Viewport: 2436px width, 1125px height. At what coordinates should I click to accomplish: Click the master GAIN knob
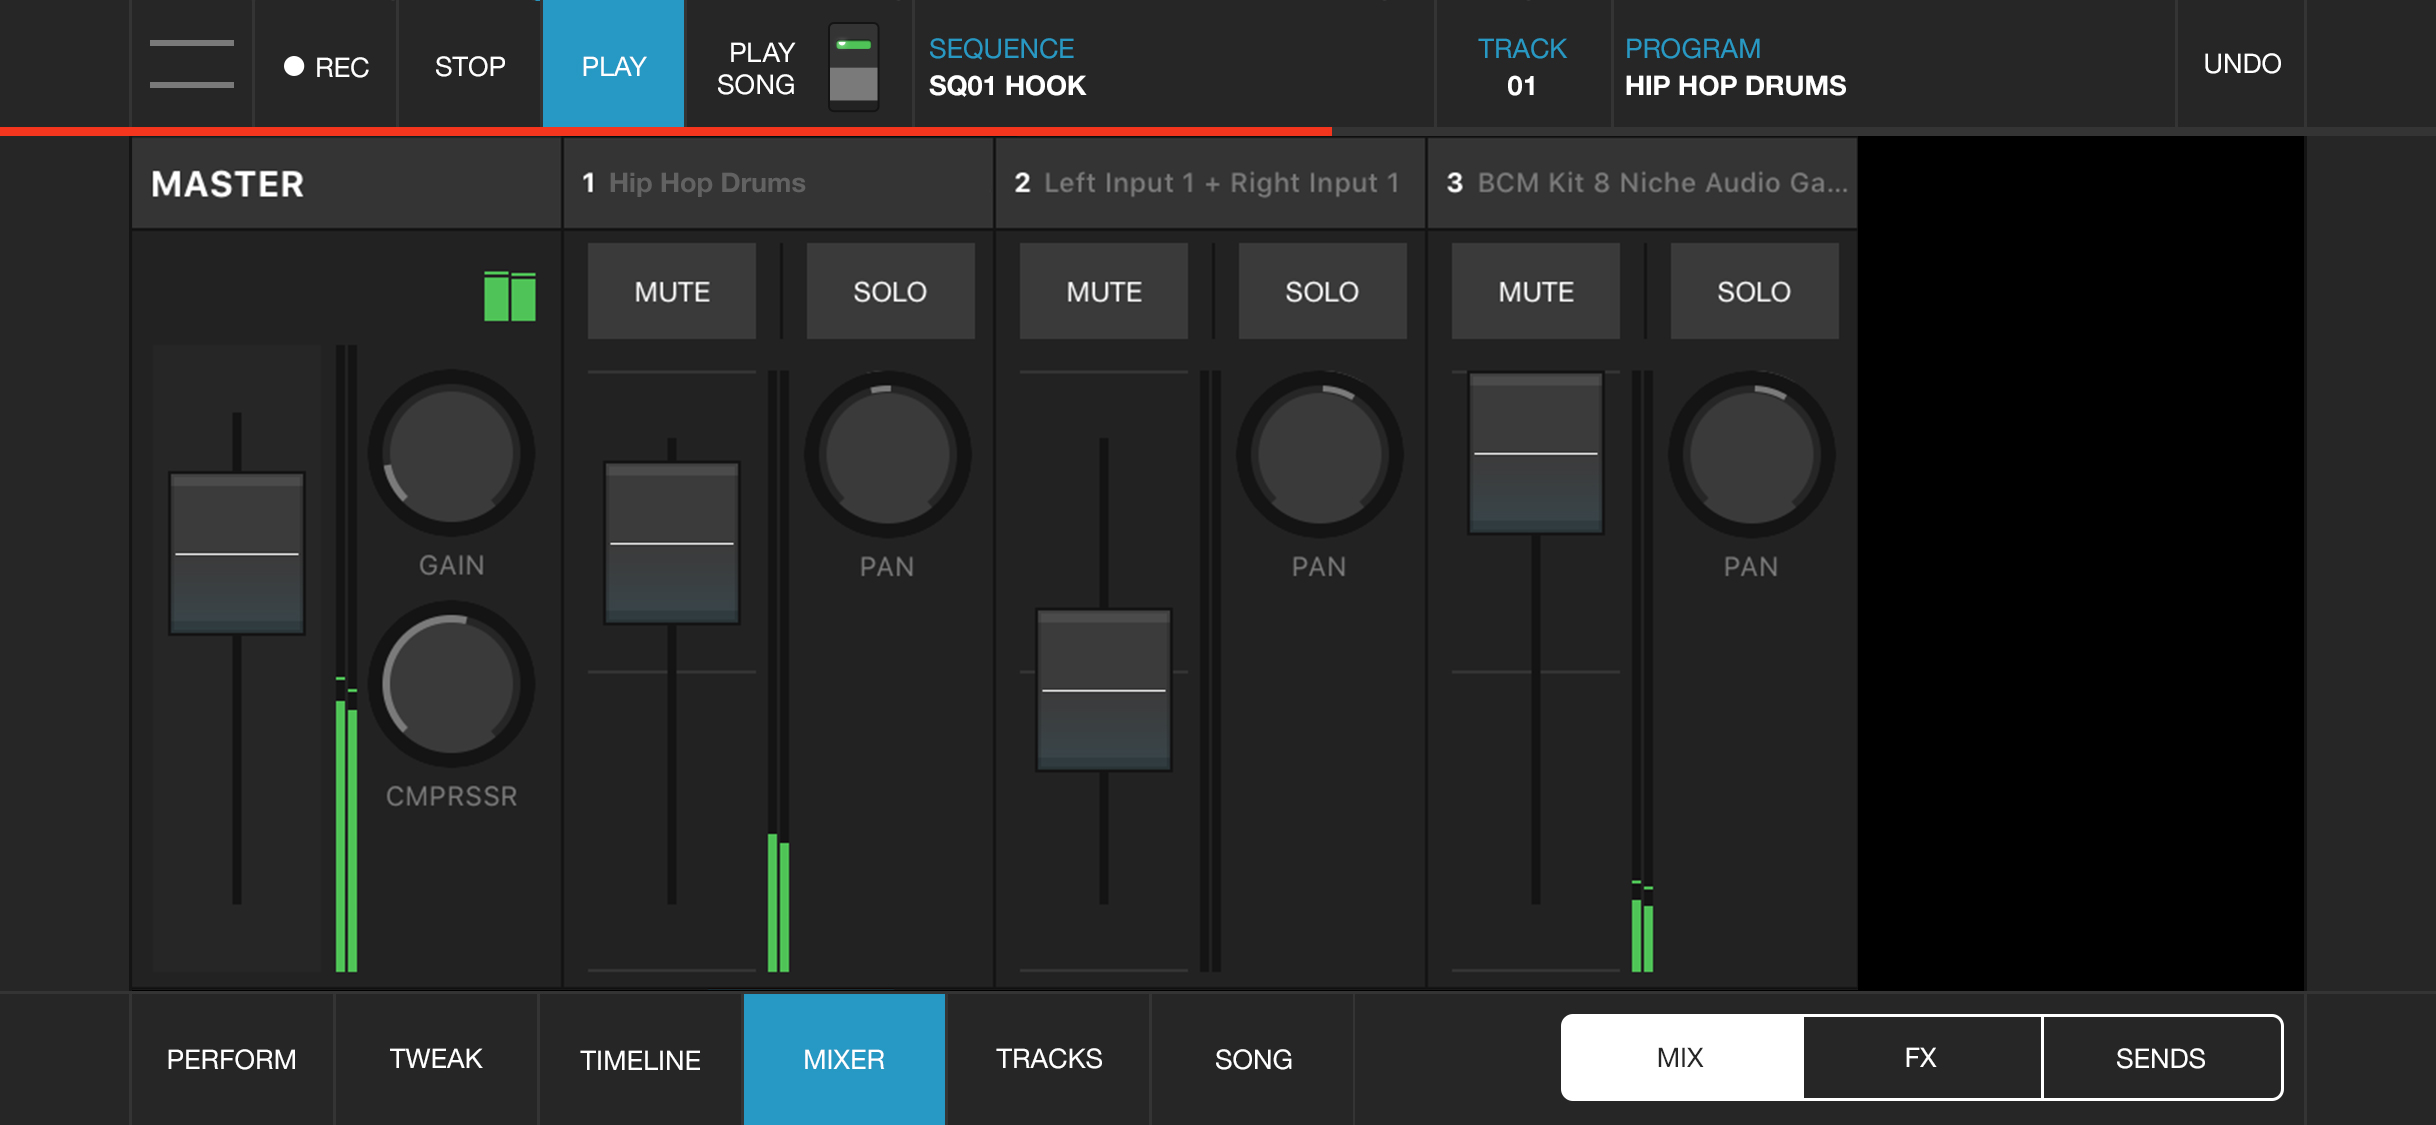click(451, 455)
